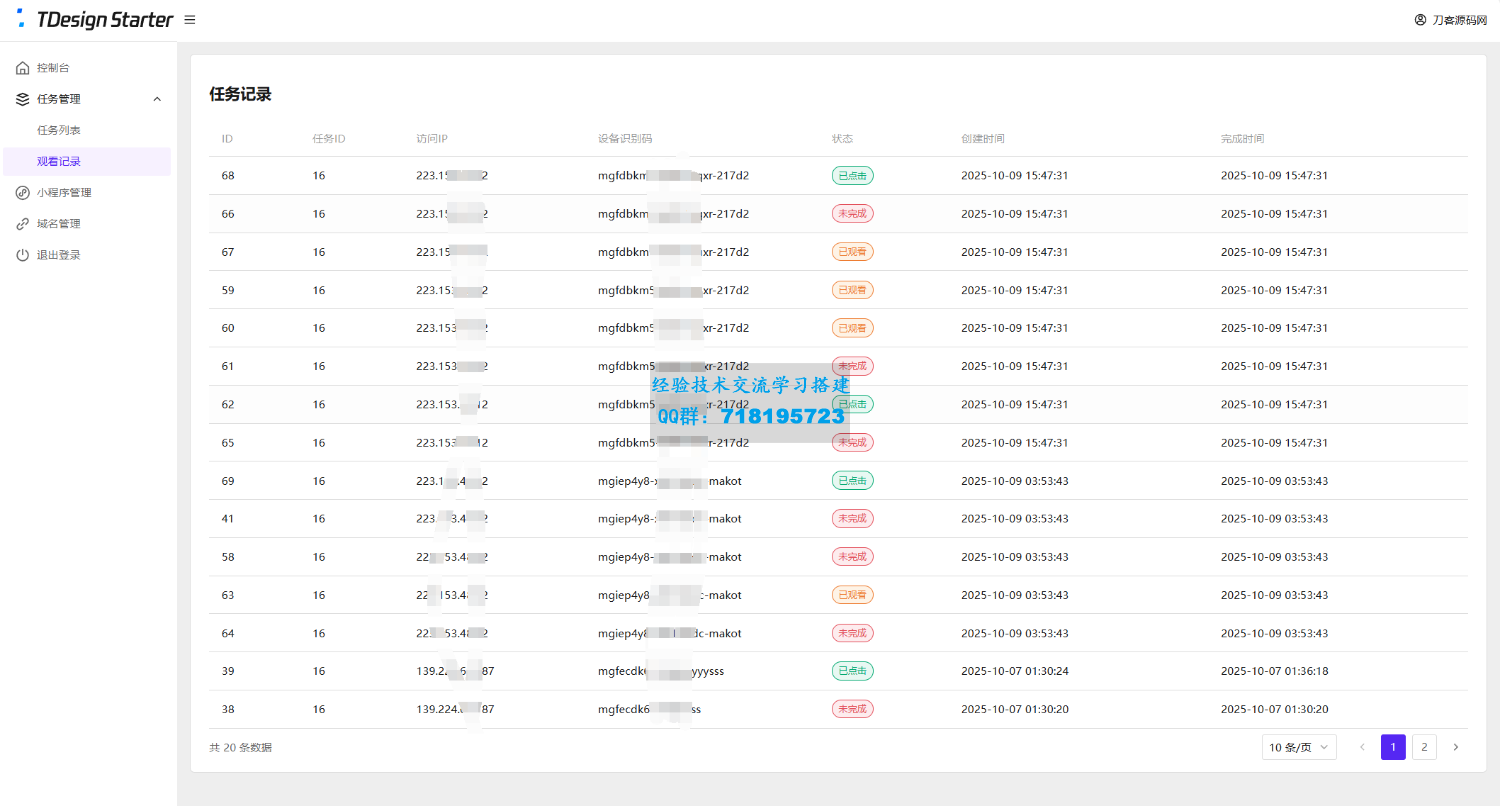This screenshot has height=806, width=1500.
Task: Click the 已观看 status tag for ID 67
Action: point(852,252)
